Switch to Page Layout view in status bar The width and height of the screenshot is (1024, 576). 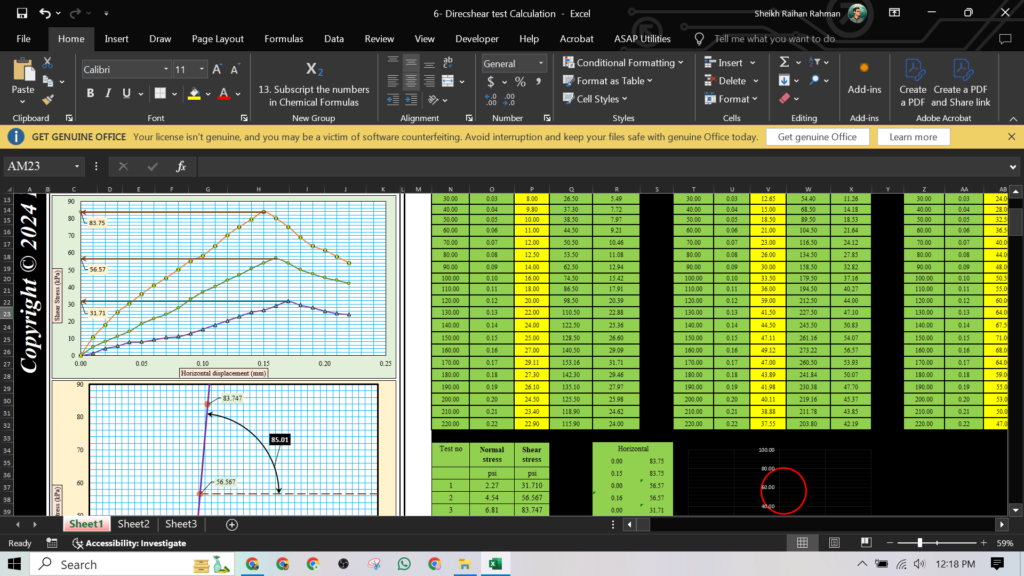tap(834, 543)
